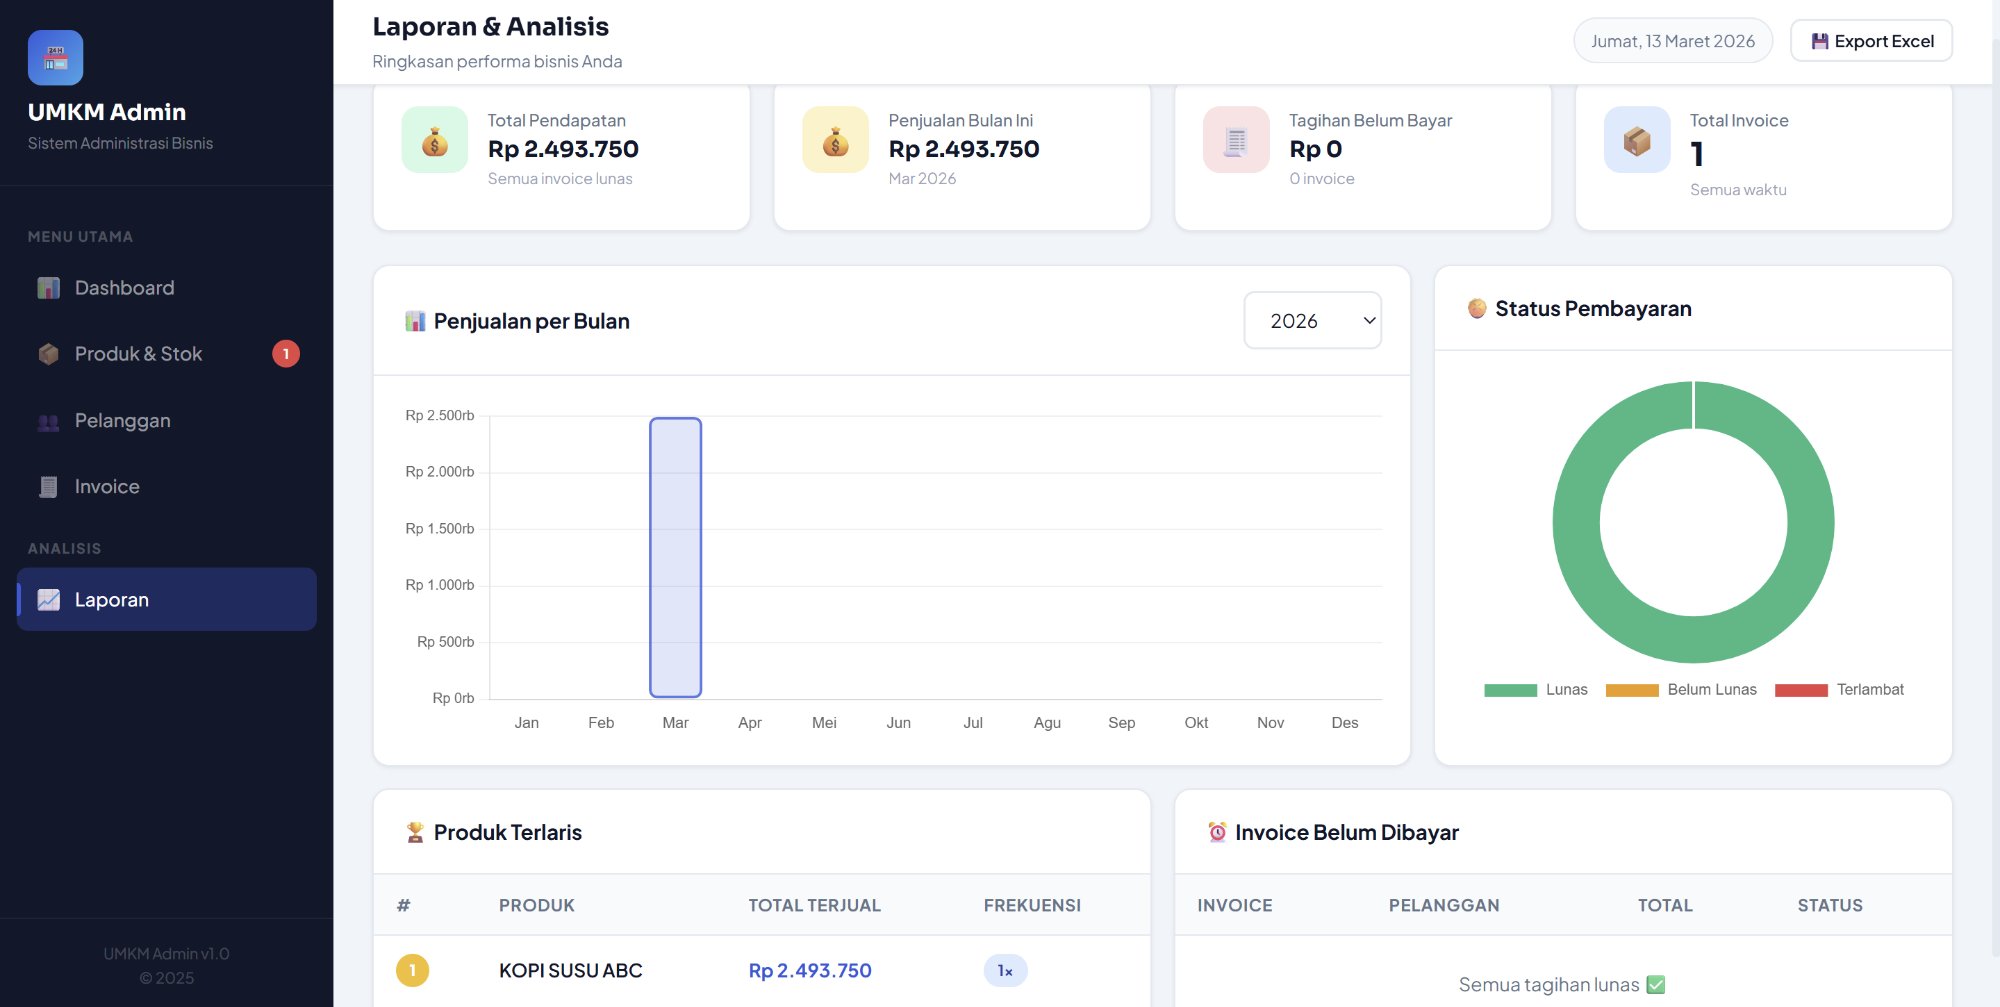Image resolution: width=2000 pixels, height=1007 pixels.
Task: Click the package icon on Total Invoice card
Action: [x=1637, y=141]
